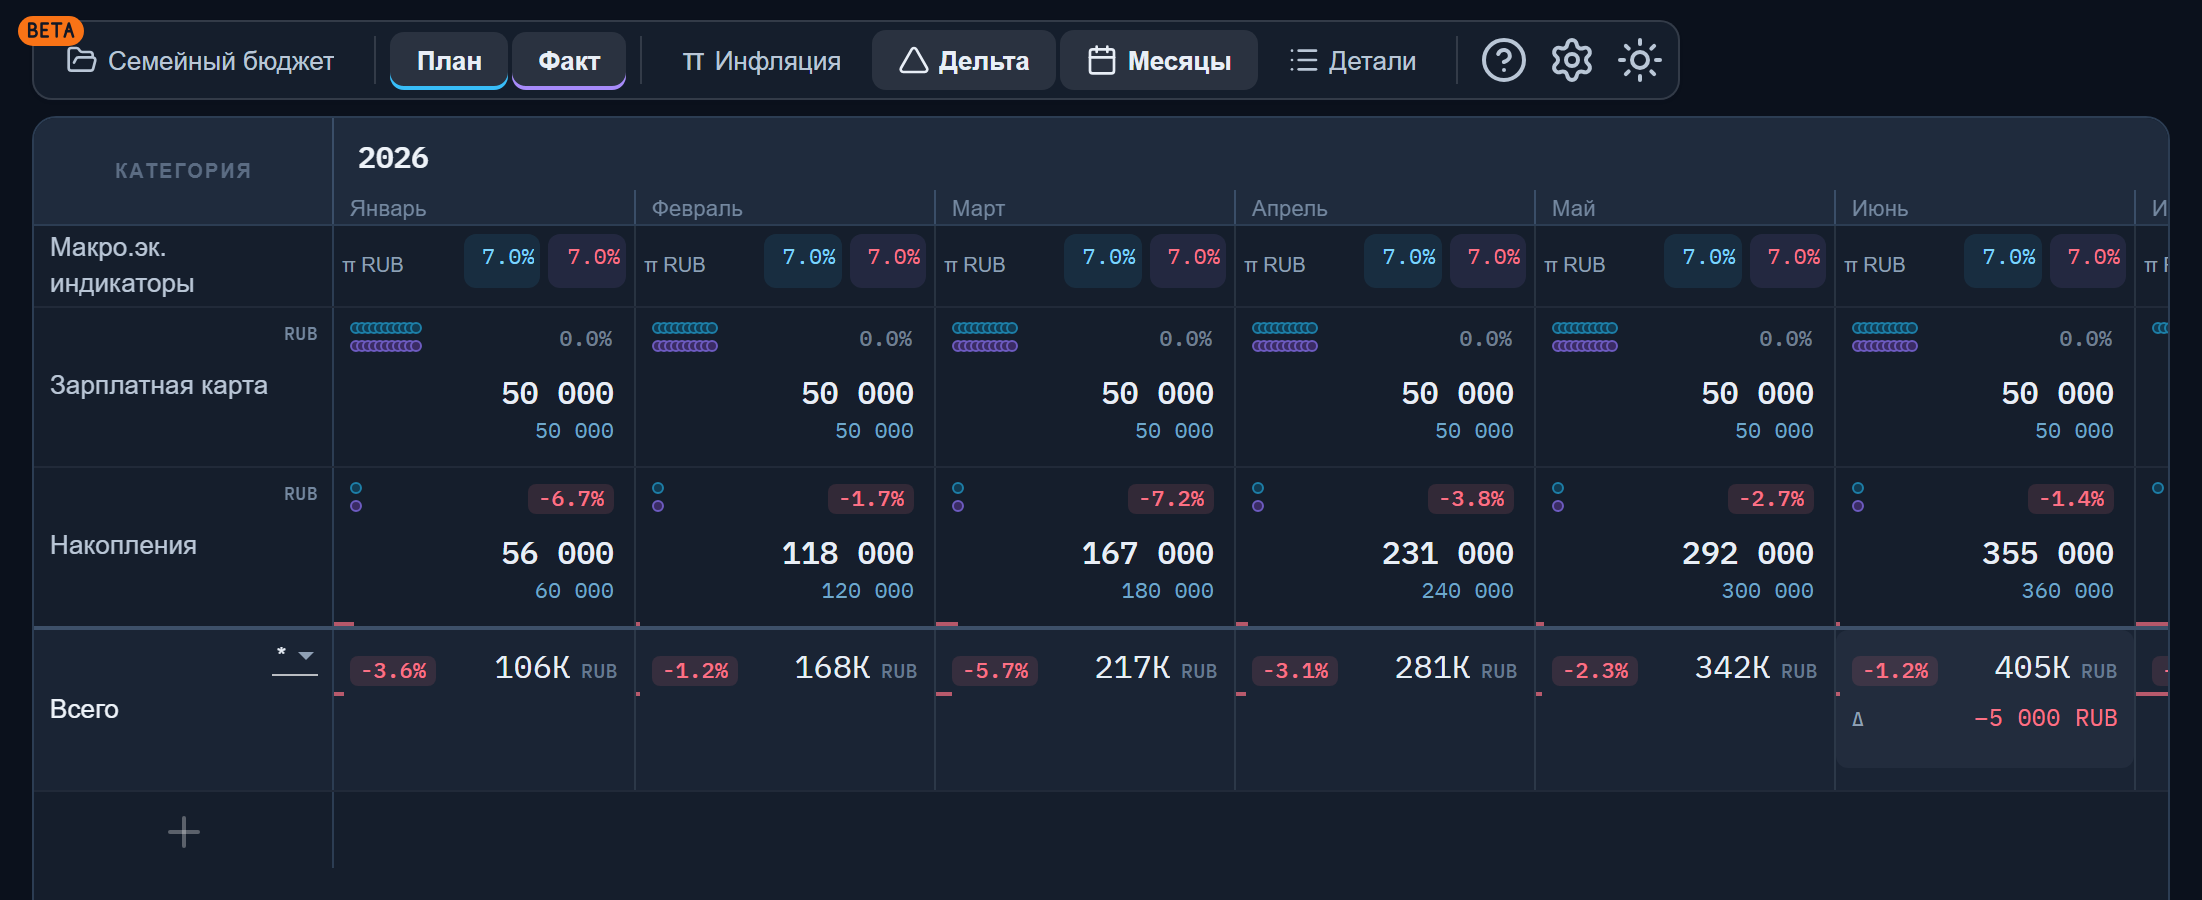Toggle the Детали list option

pyautogui.click(x=1352, y=61)
